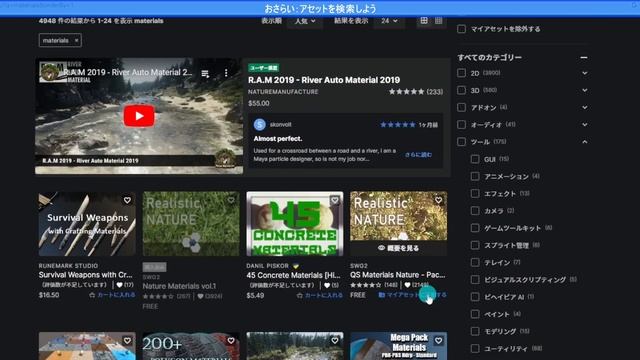Expand the アドオン category chevron
The width and height of the screenshot is (640, 360).
(584, 107)
